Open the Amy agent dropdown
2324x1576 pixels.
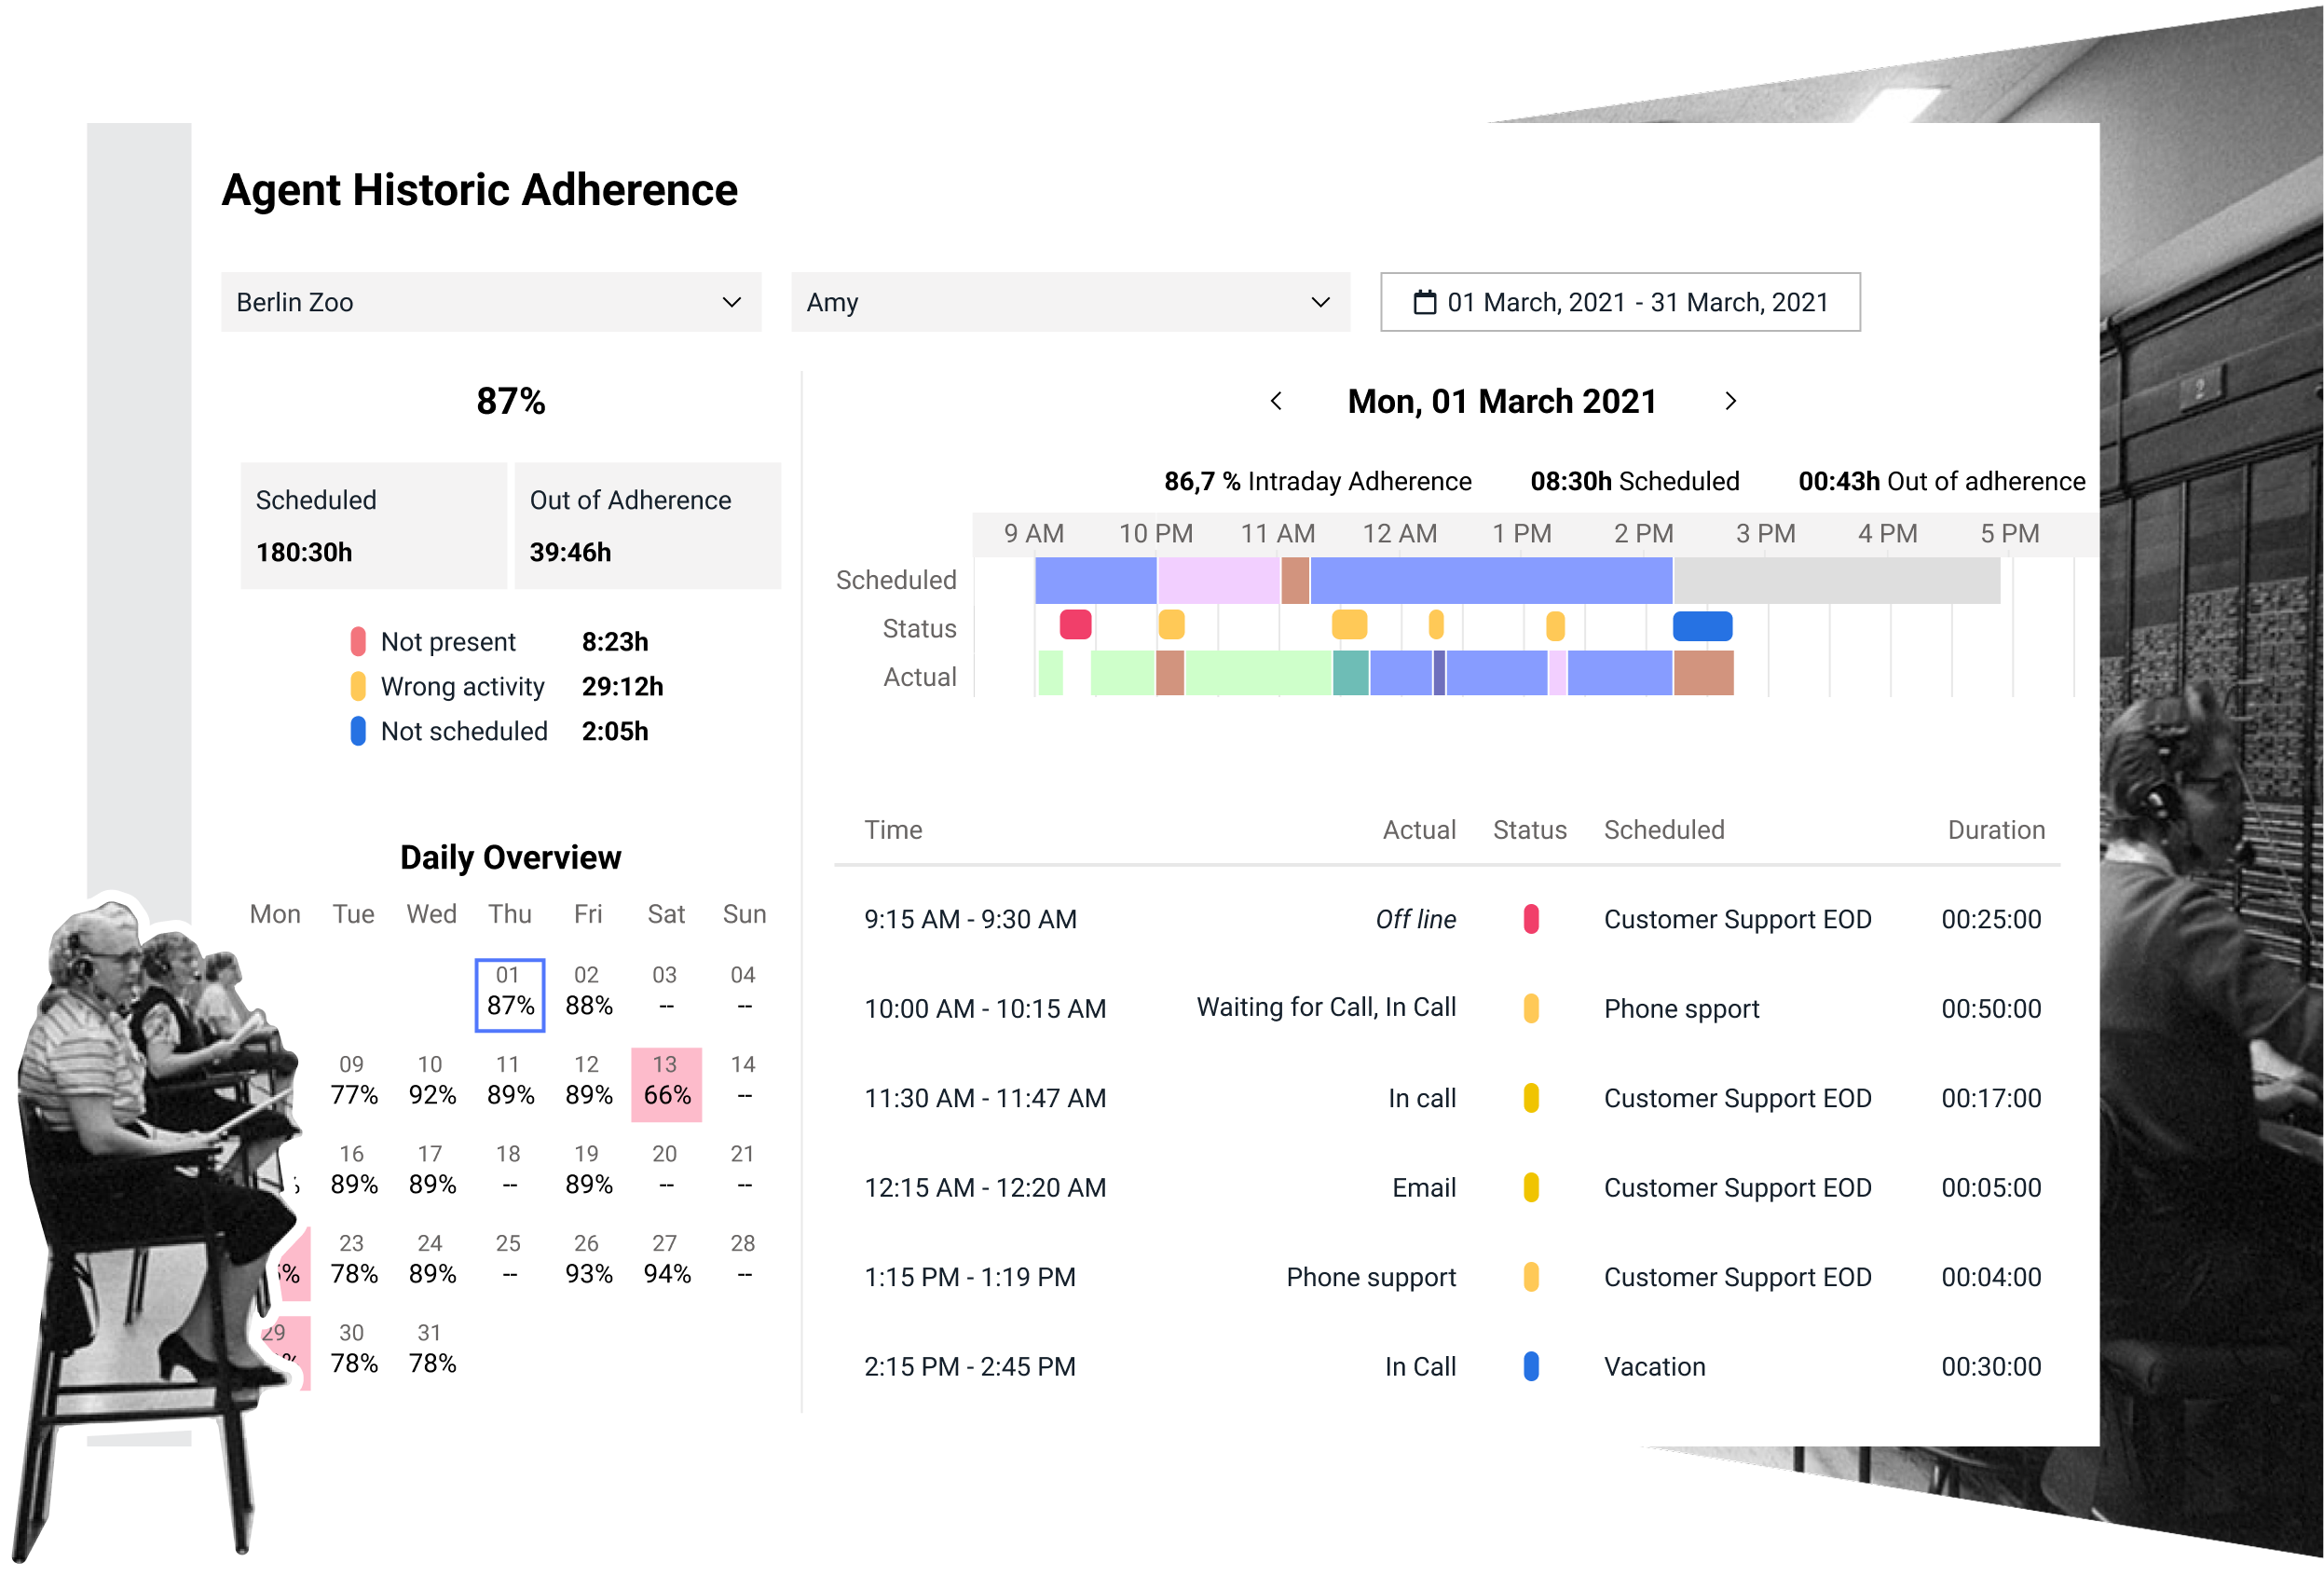[1069, 302]
